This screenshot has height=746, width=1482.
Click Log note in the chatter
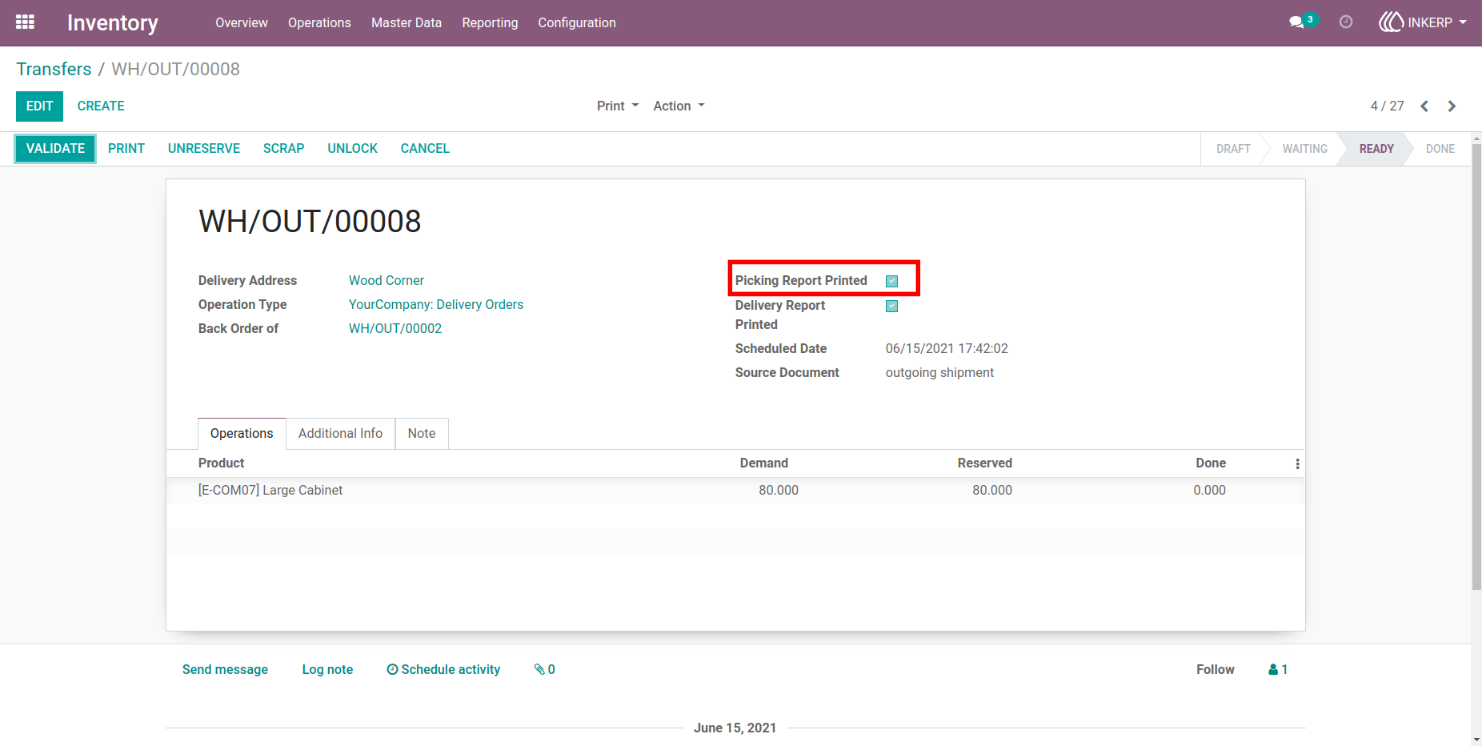click(x=328, y=670)
